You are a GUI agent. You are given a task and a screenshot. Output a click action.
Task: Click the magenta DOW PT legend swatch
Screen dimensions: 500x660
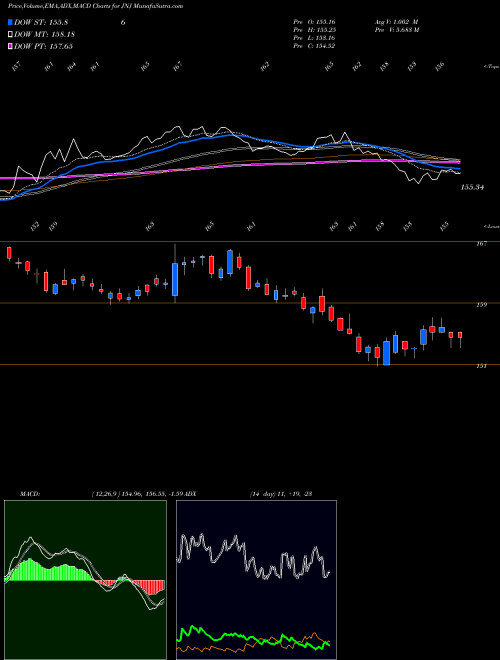(10, 46)
